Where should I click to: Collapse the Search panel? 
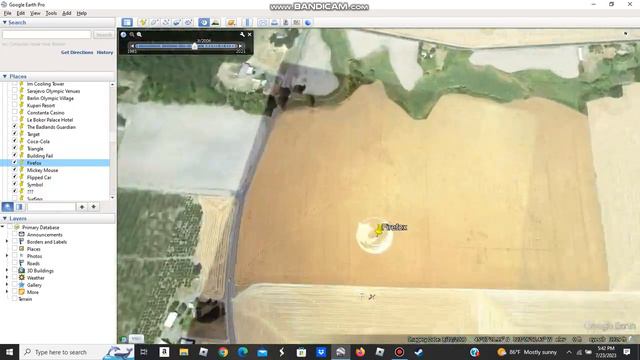(x=4, y=22)
